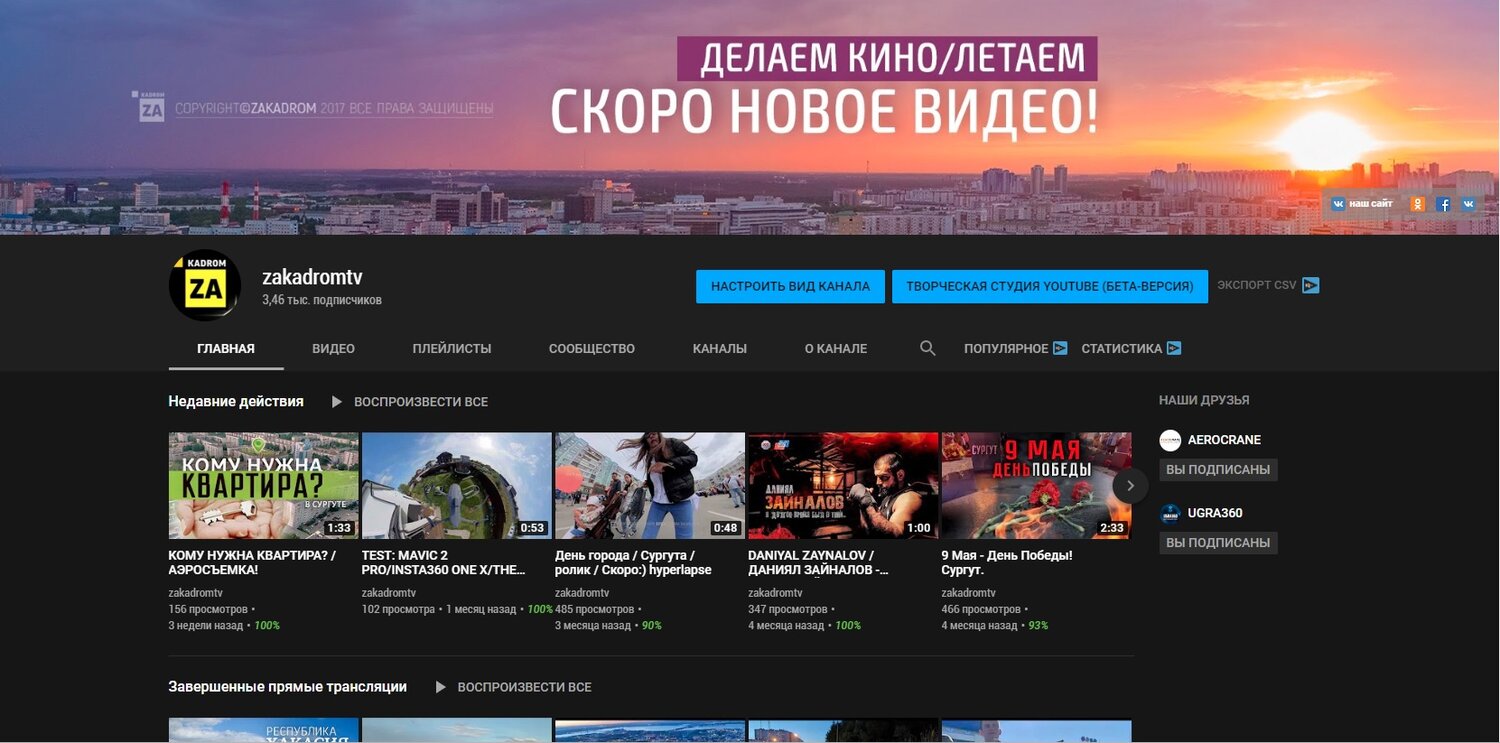Image resolution: width=1500 pixels, height=743 pixels.
Task: Open the VK 'наш сайт' banner link
Action: click(x=1361, y=204)
